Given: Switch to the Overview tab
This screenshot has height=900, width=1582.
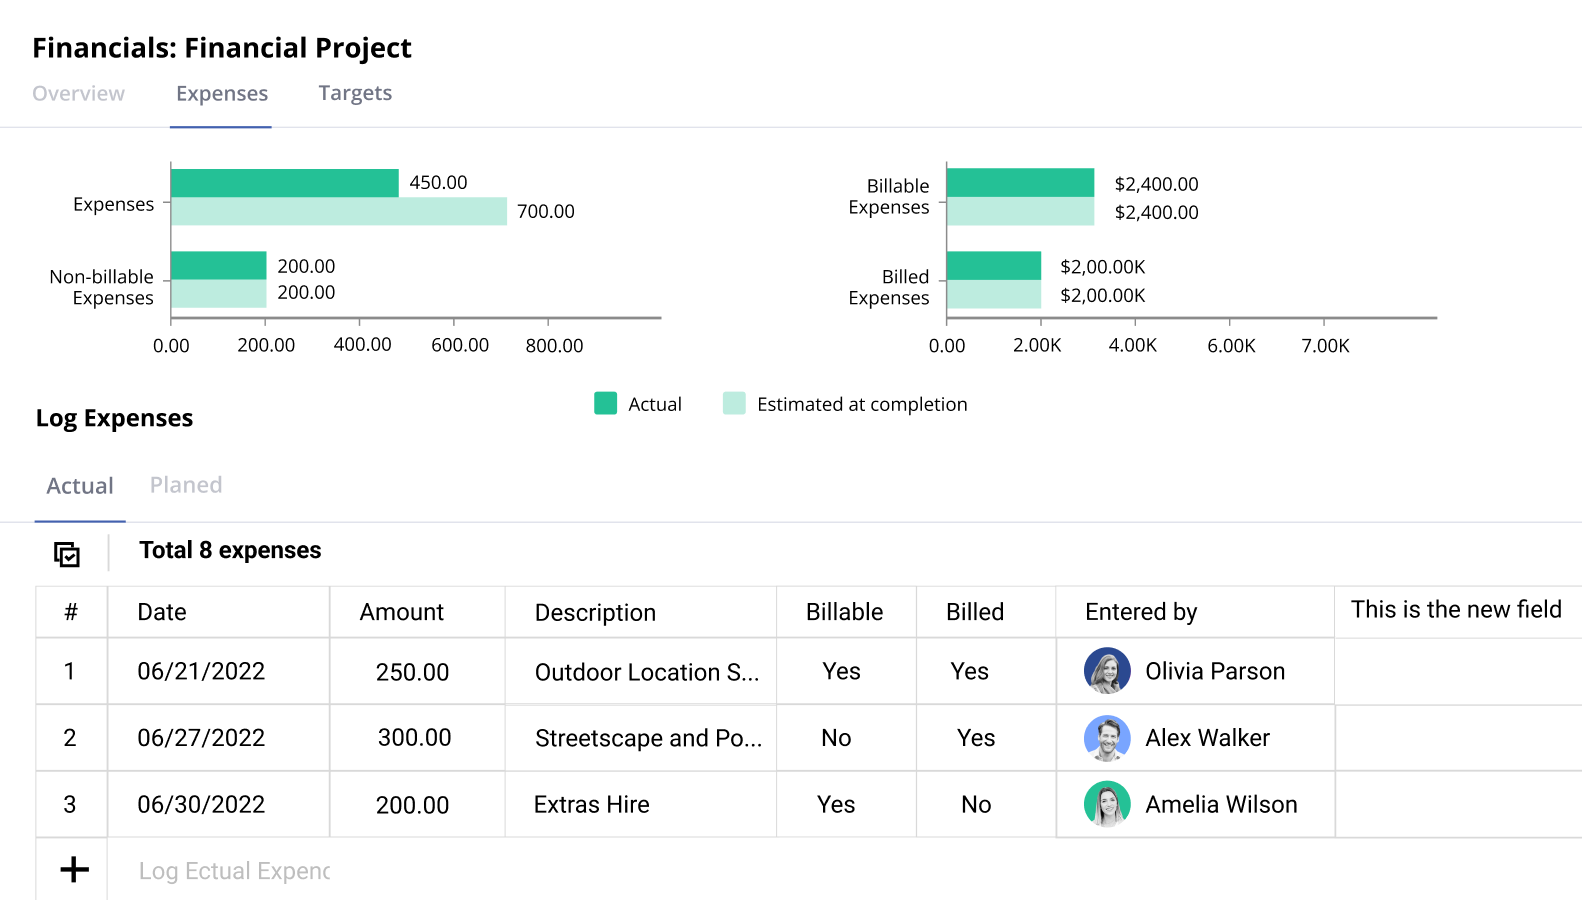Looking at the screenshot, I should (78, 93).
